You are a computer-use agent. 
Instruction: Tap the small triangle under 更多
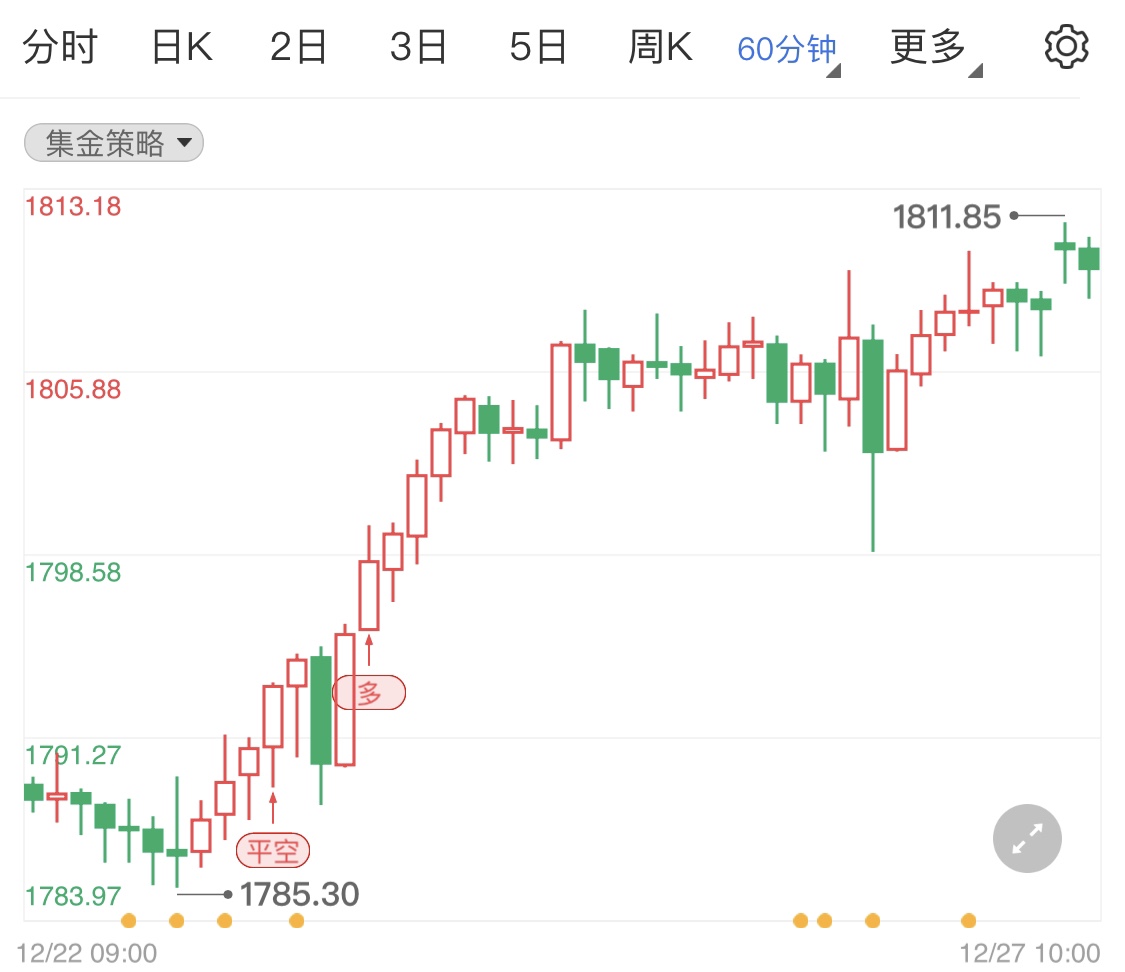coord(976,72)
